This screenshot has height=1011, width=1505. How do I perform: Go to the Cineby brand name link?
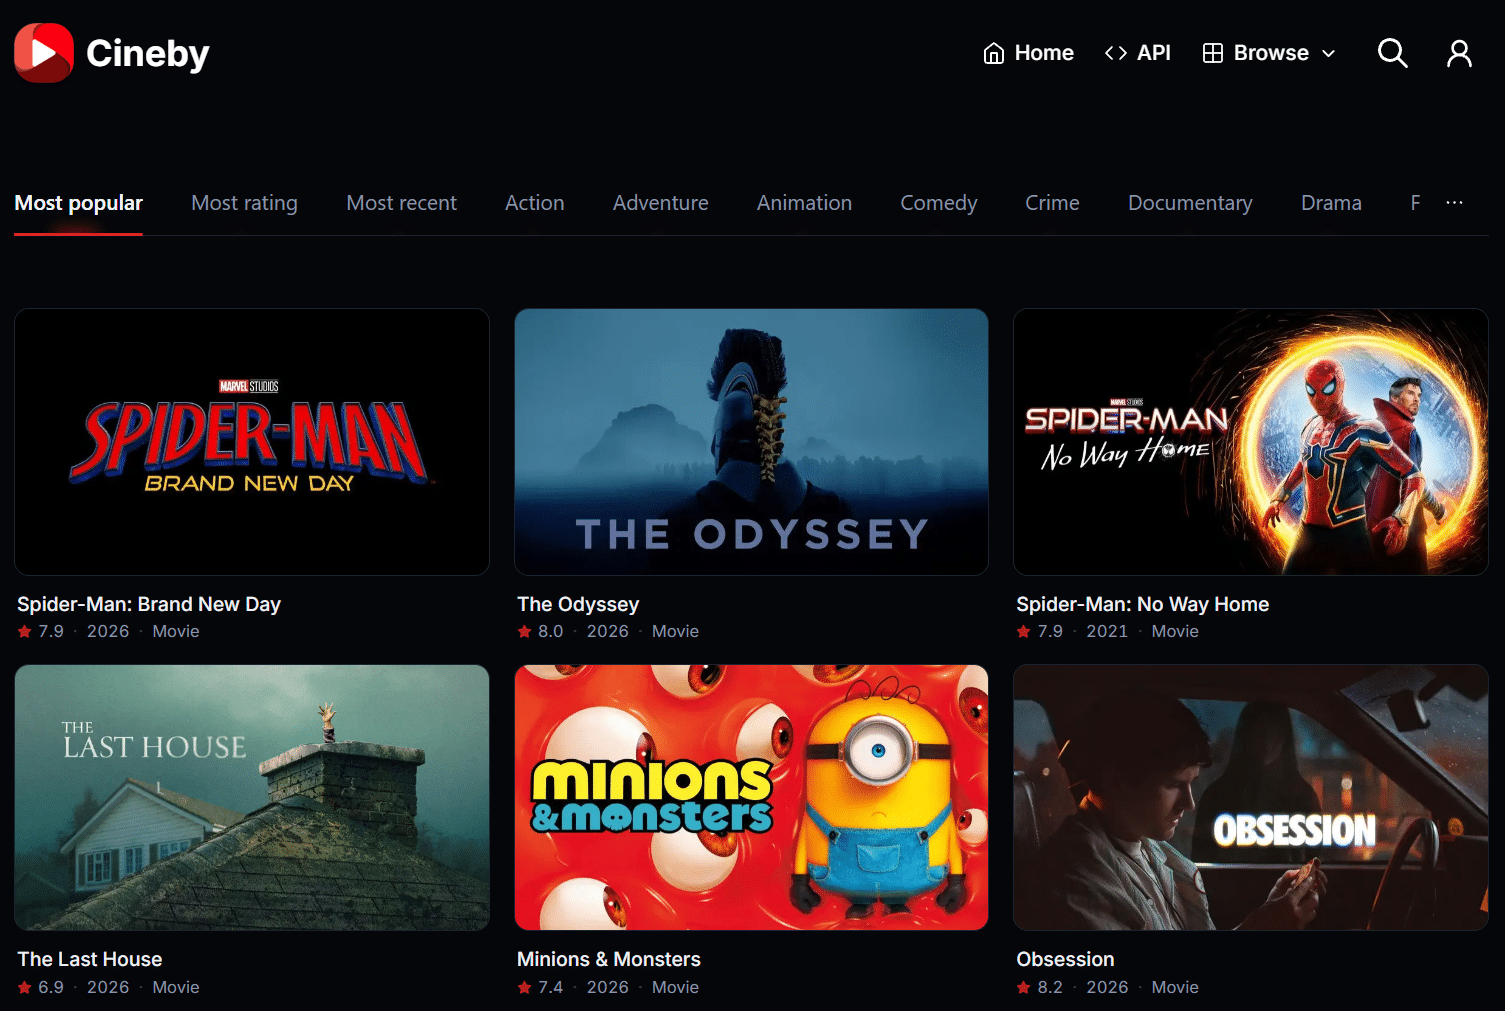[x=148, y=53]
